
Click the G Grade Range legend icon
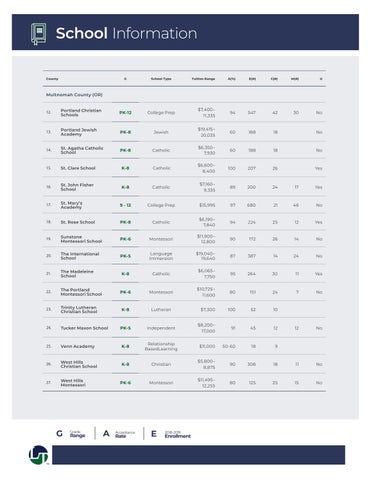[59, 434]
